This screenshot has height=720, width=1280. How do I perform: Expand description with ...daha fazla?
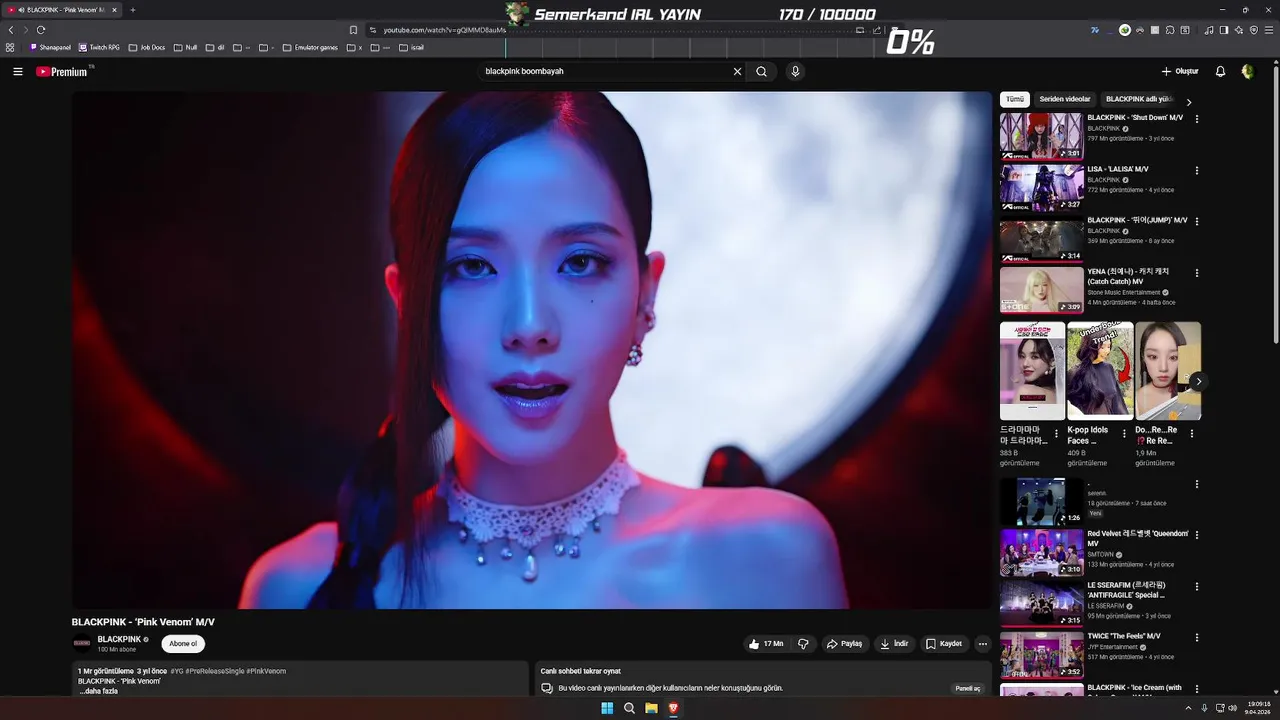[98, 691]
